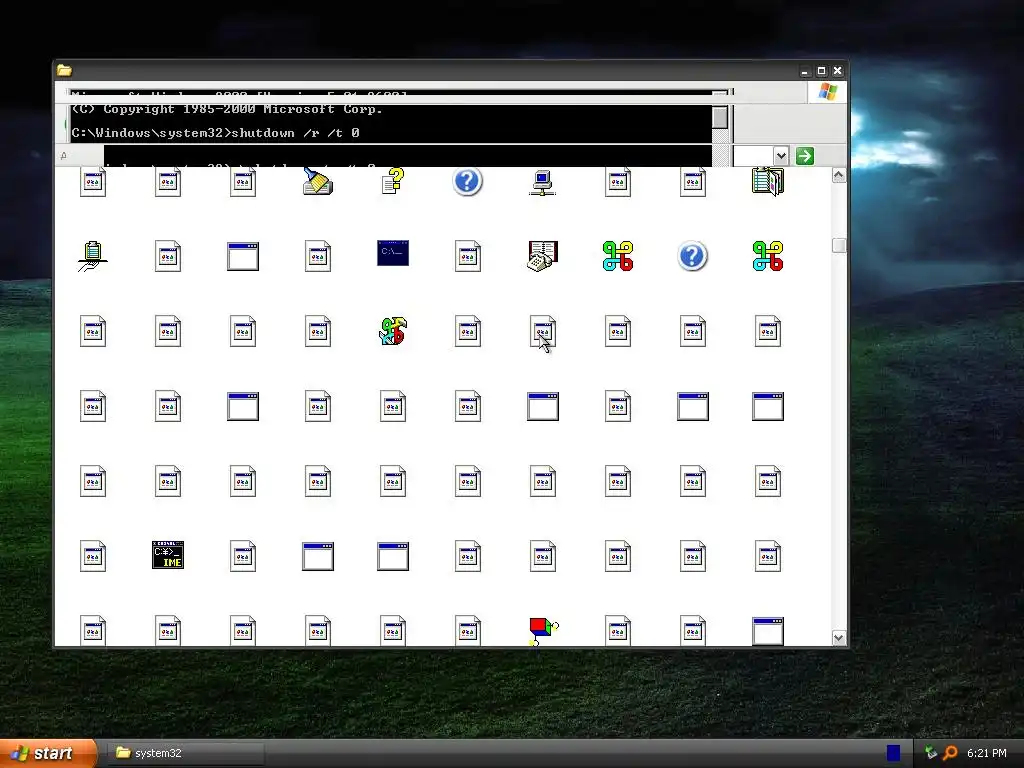Select the colorful knot icon next to the phone dialer
This screenshot has height=768, width=1024.
[618, 256]
